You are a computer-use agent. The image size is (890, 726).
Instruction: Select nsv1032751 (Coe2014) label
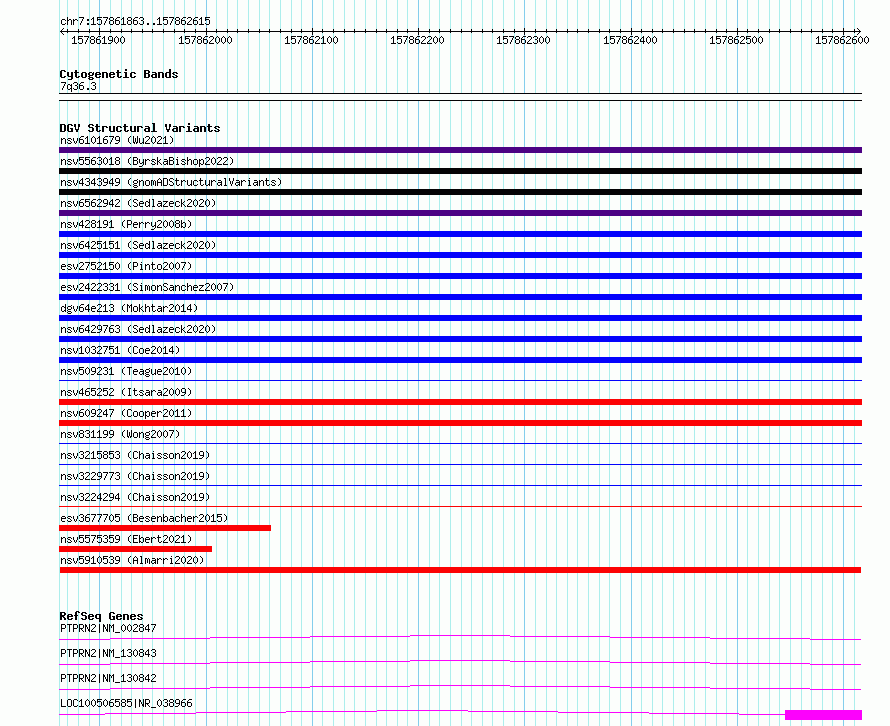[x=120, y=350]
